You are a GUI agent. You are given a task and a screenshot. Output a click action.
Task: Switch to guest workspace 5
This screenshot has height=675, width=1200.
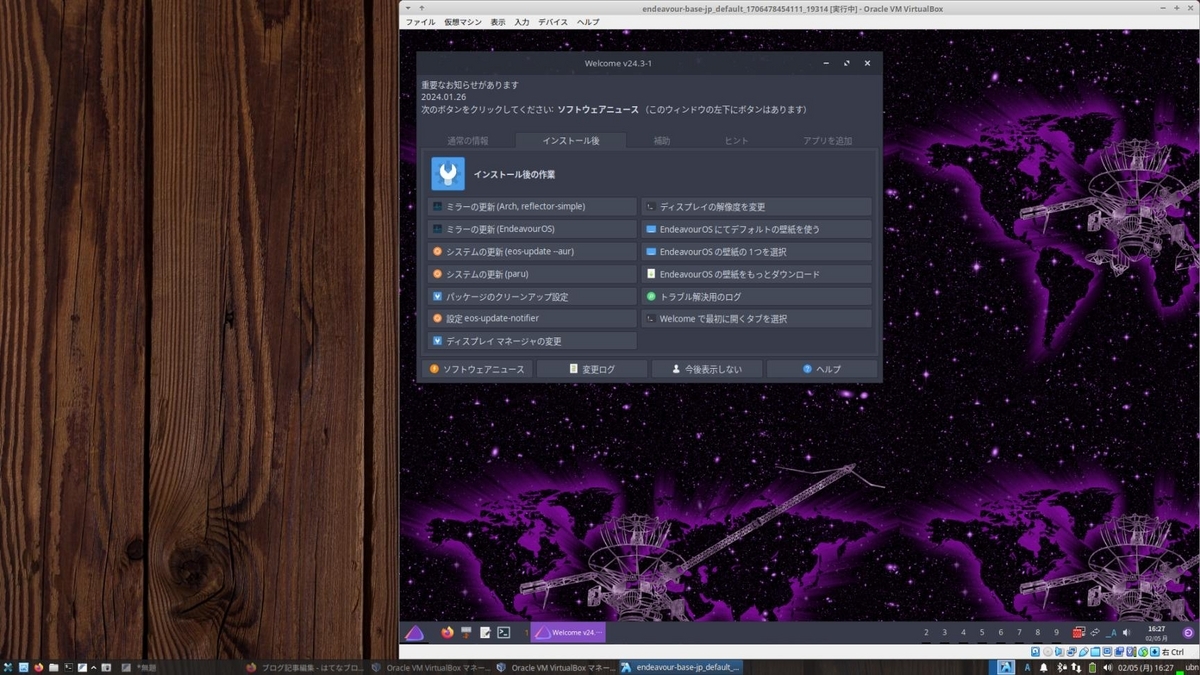982,632
